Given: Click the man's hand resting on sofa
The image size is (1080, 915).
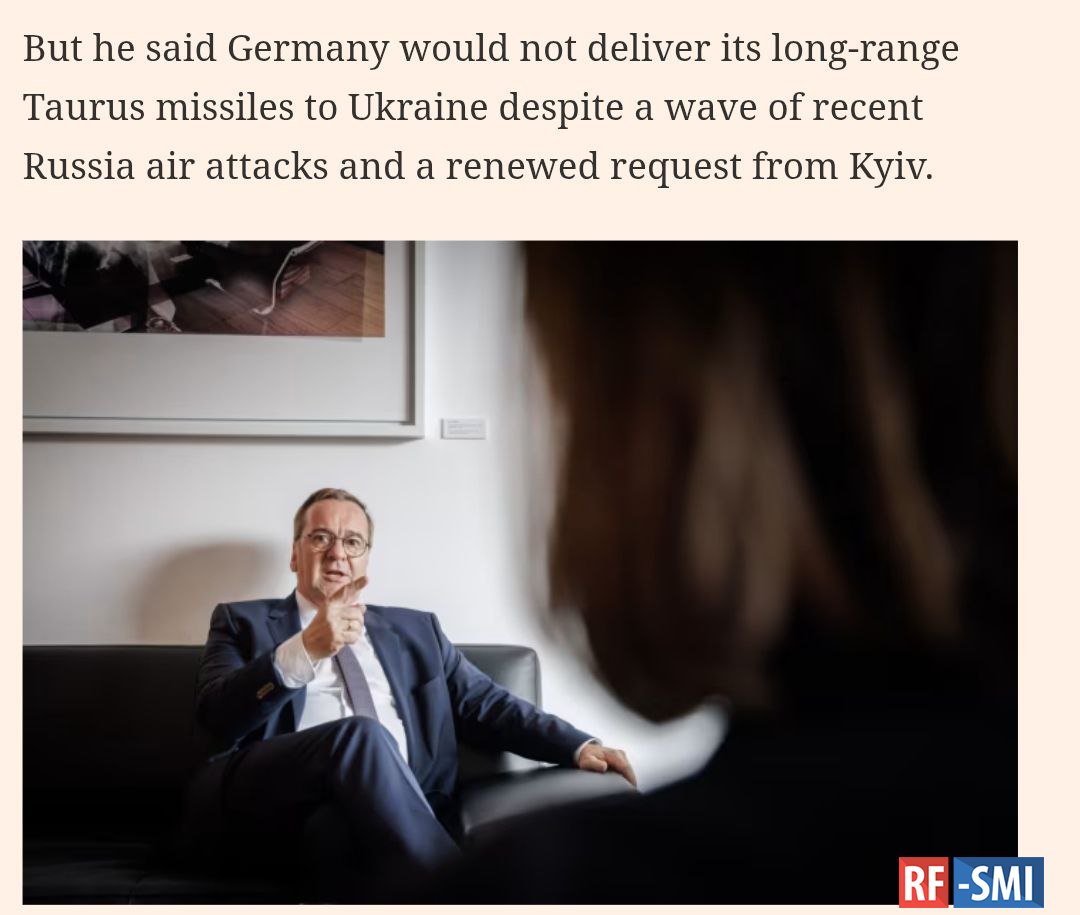Looking at the screenshot, I should click(606, 763).
